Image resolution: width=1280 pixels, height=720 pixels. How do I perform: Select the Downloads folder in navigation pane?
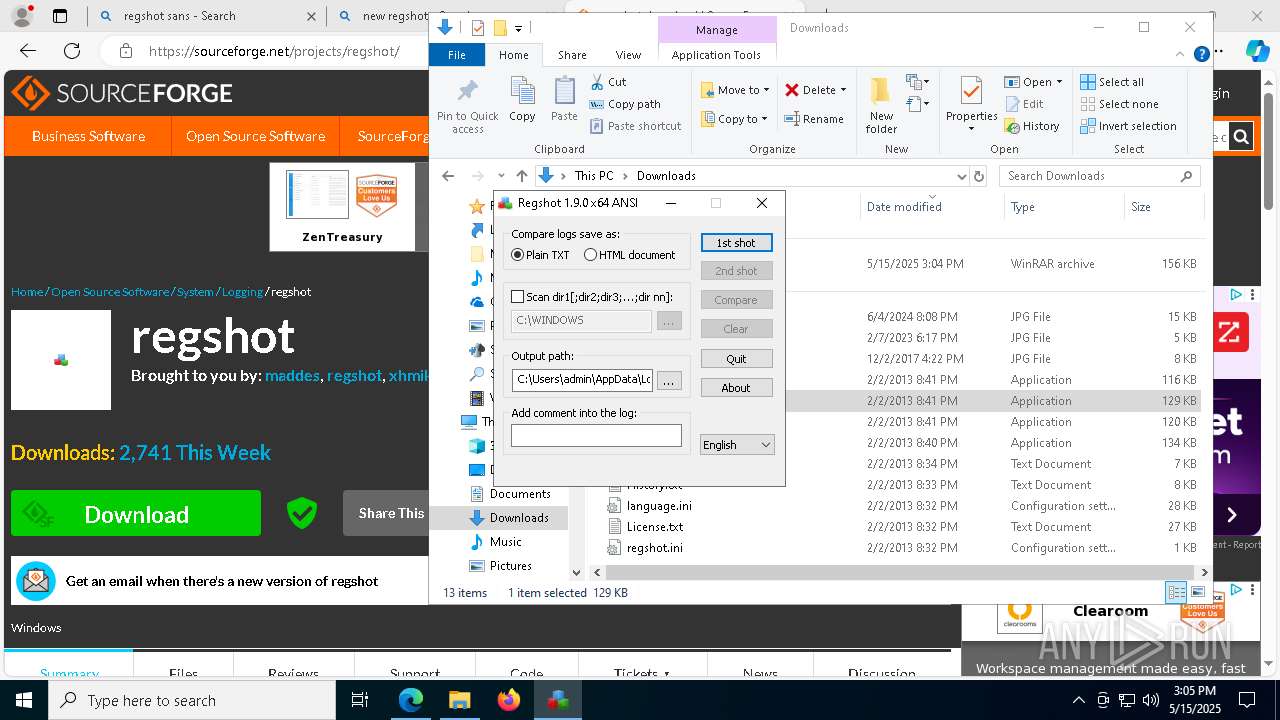point(518,518)
